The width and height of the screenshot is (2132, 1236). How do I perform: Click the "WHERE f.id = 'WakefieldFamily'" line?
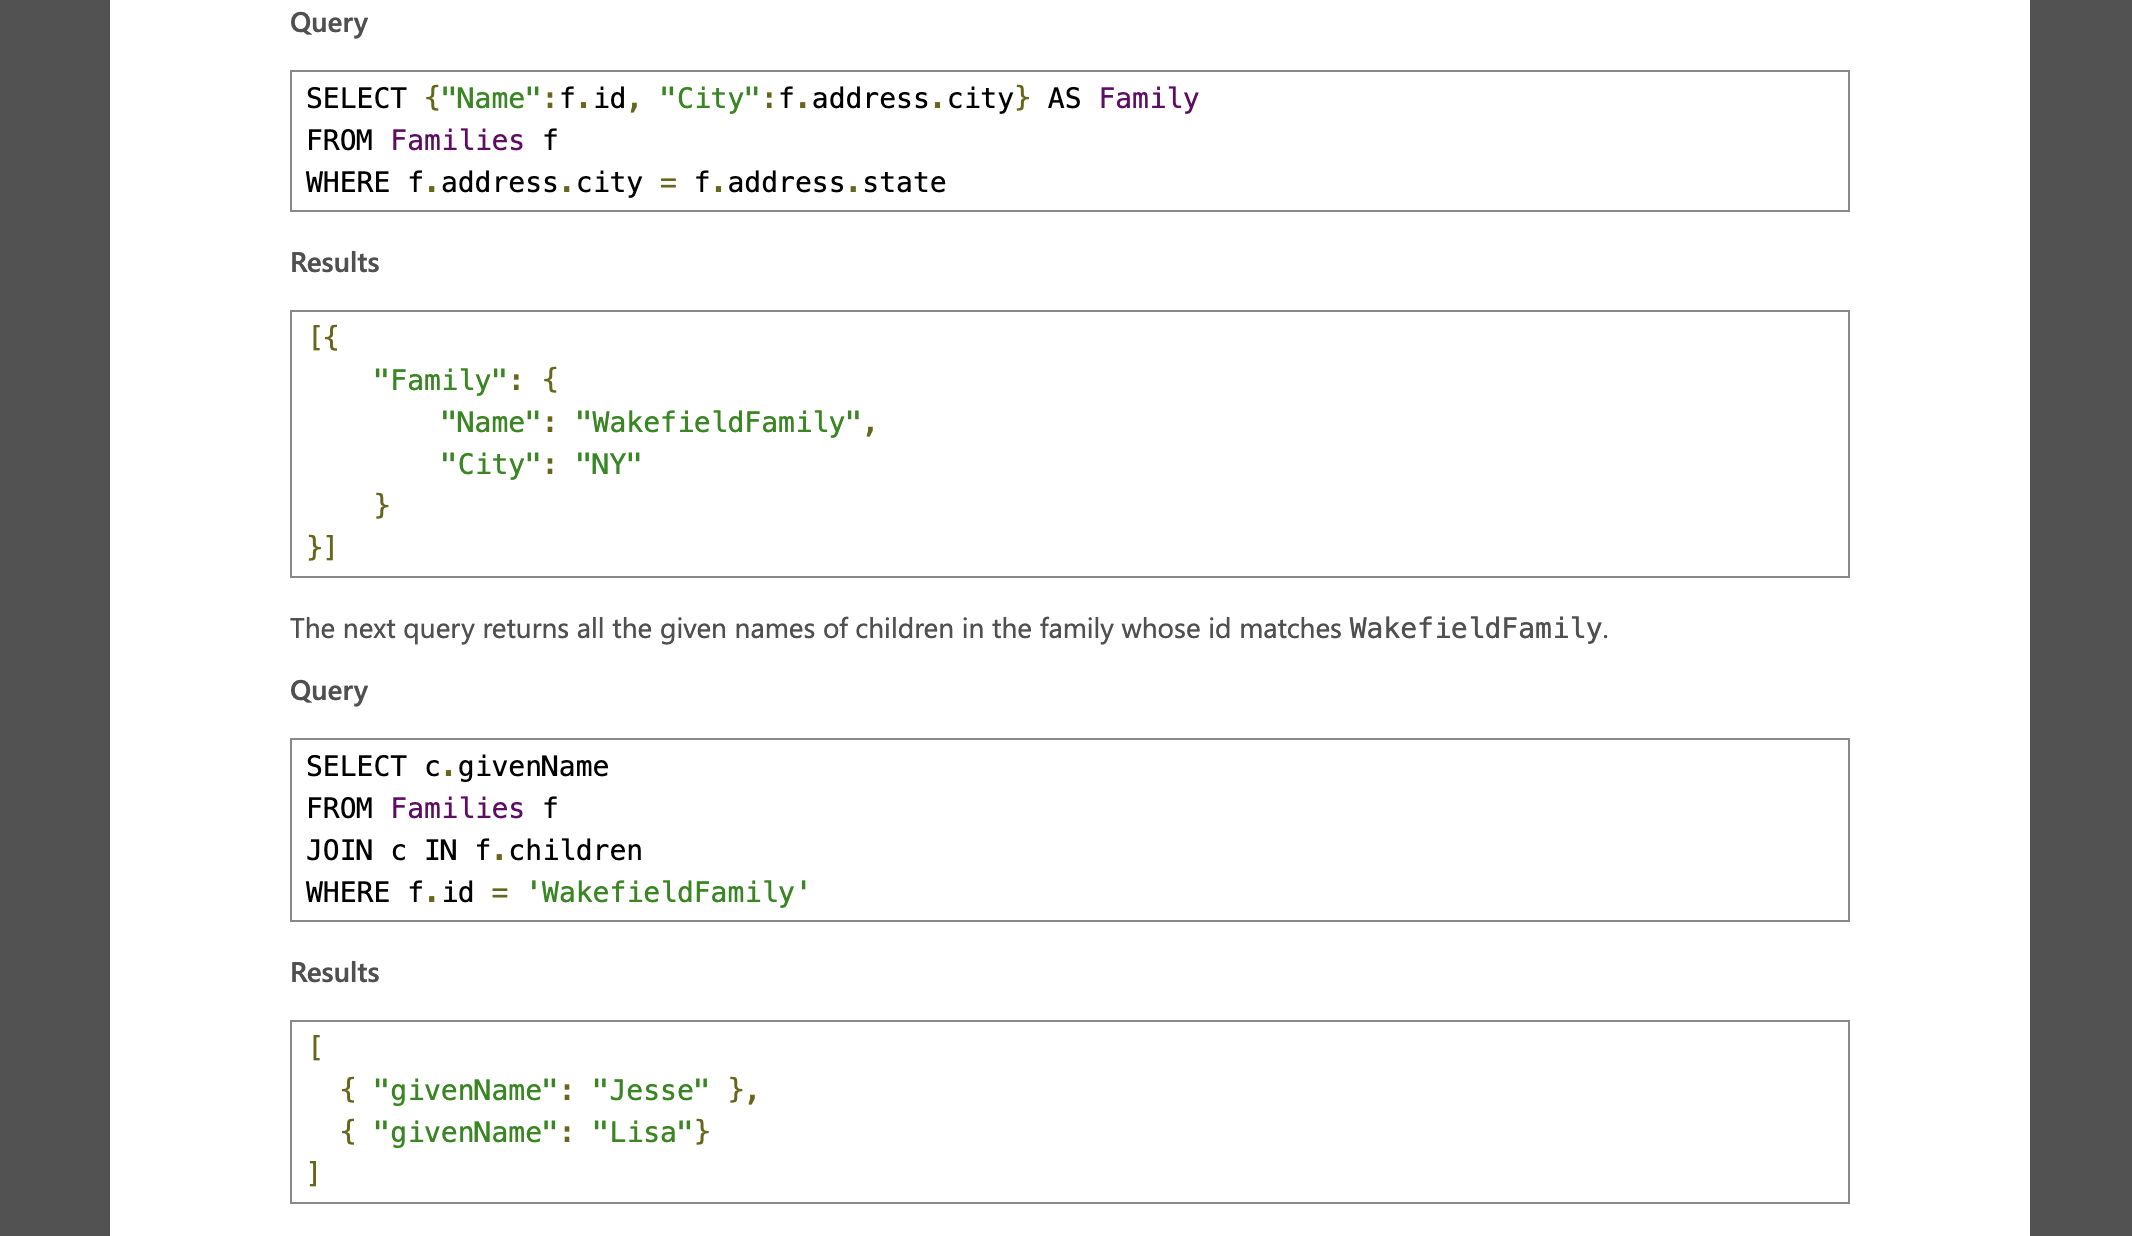(558, 892)
